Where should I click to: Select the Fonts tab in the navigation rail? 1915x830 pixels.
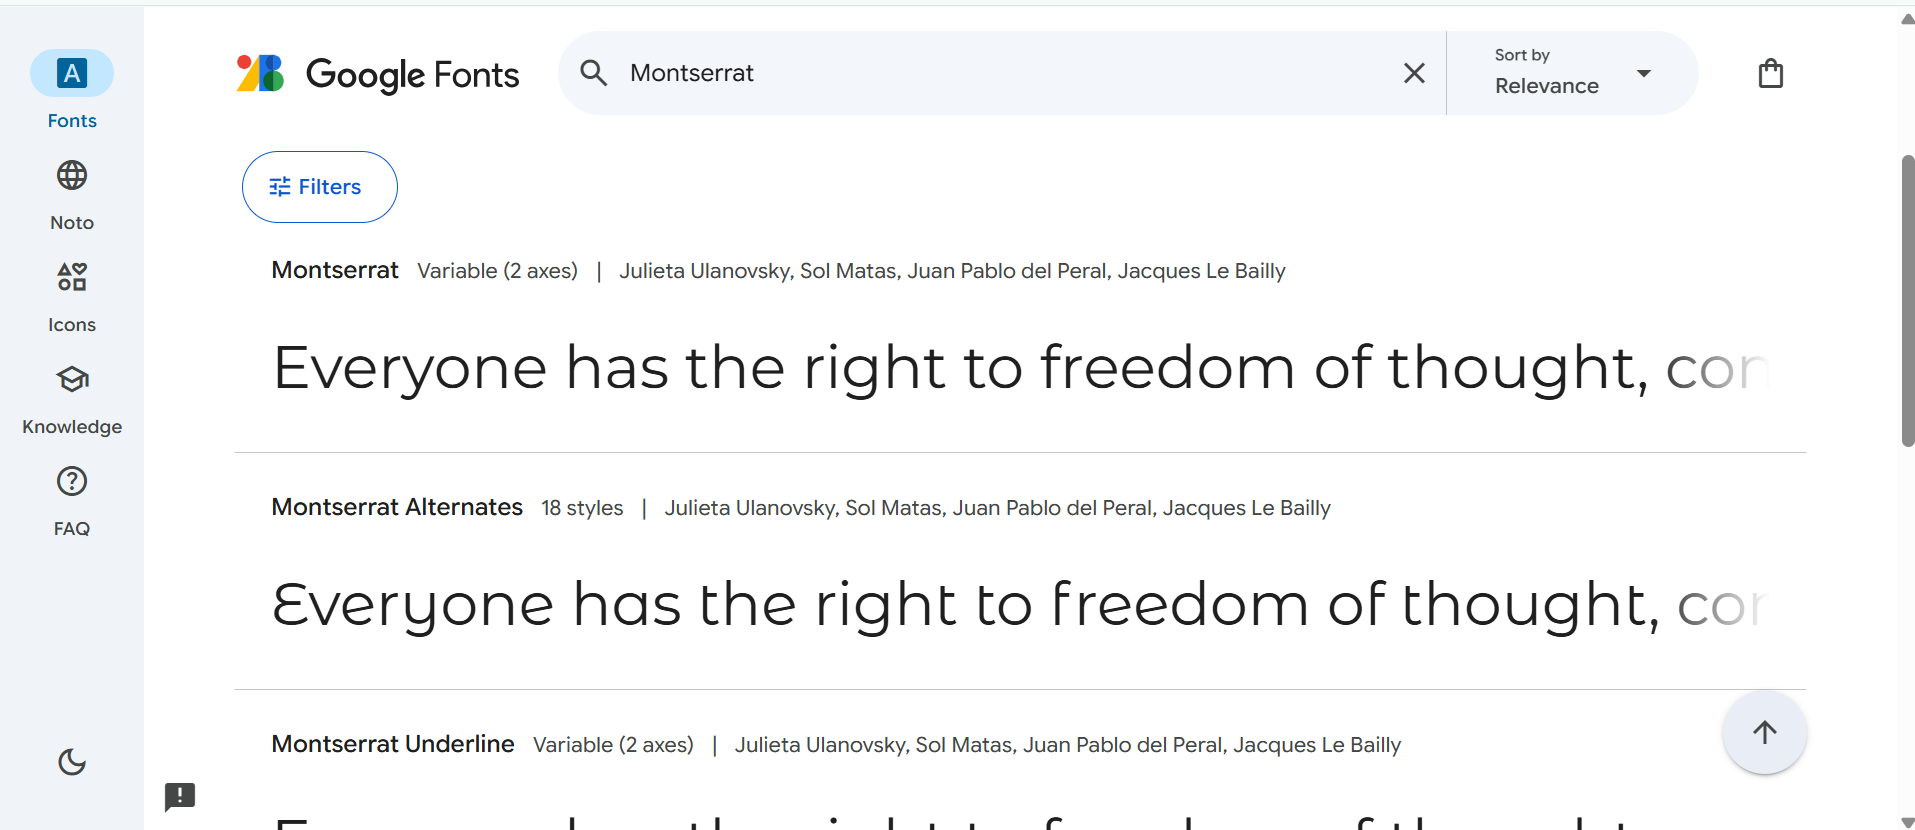[71, 90]
